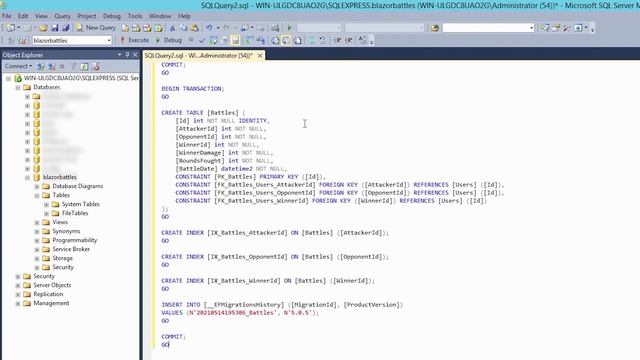Click the Connect Object Explorer plug icon
This screenshot has height=360, width=640.
pyautogui.click(x=40, y=66)
